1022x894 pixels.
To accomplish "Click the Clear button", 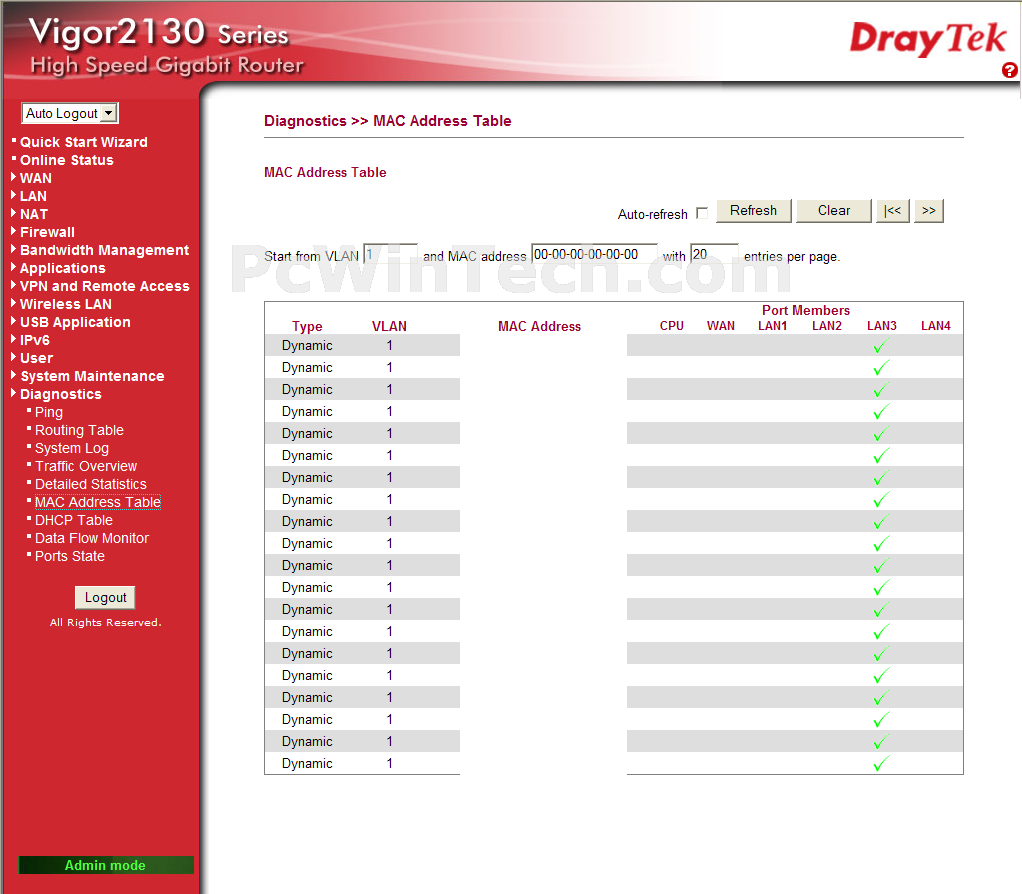I will pos(834,211).
